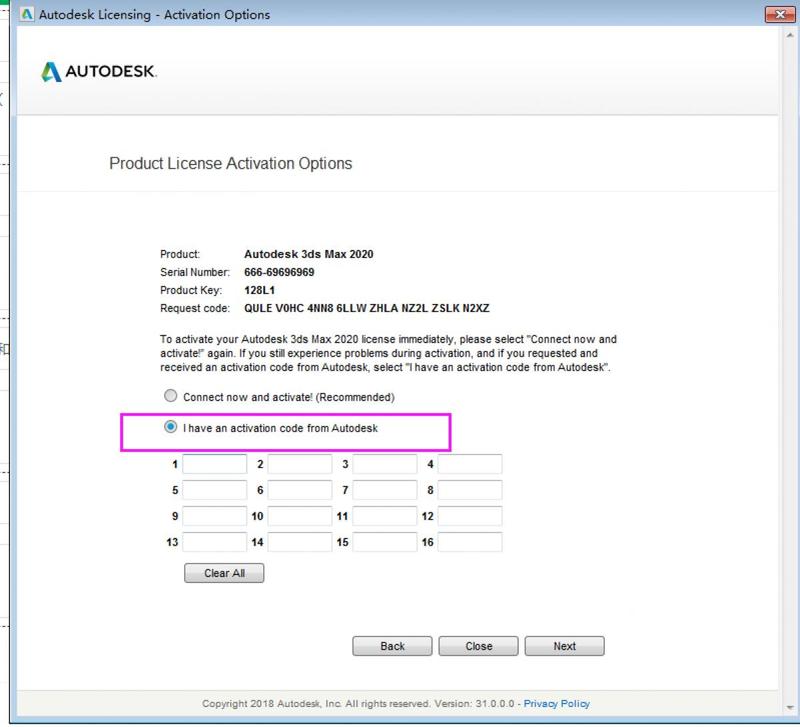The image size is (800, 727).
Task: Click activation code field 5
Action: (215, 490)
